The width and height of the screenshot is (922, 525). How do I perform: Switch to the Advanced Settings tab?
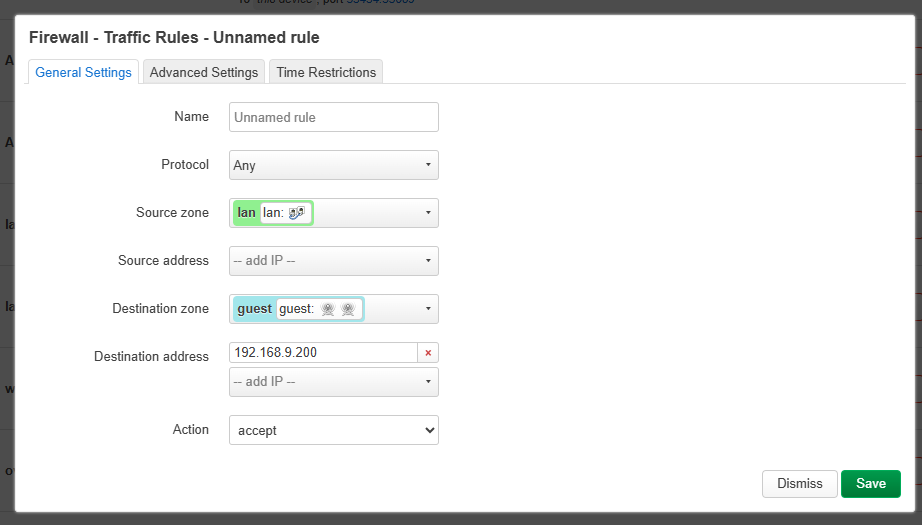coord(204,72)
